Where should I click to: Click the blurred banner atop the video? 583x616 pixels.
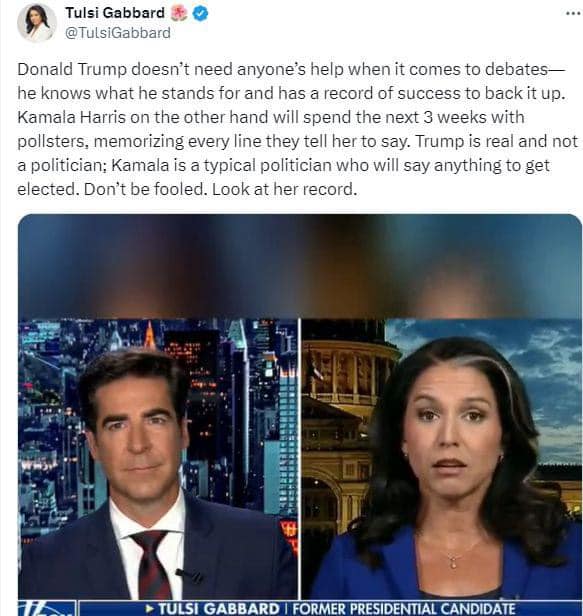300,266
